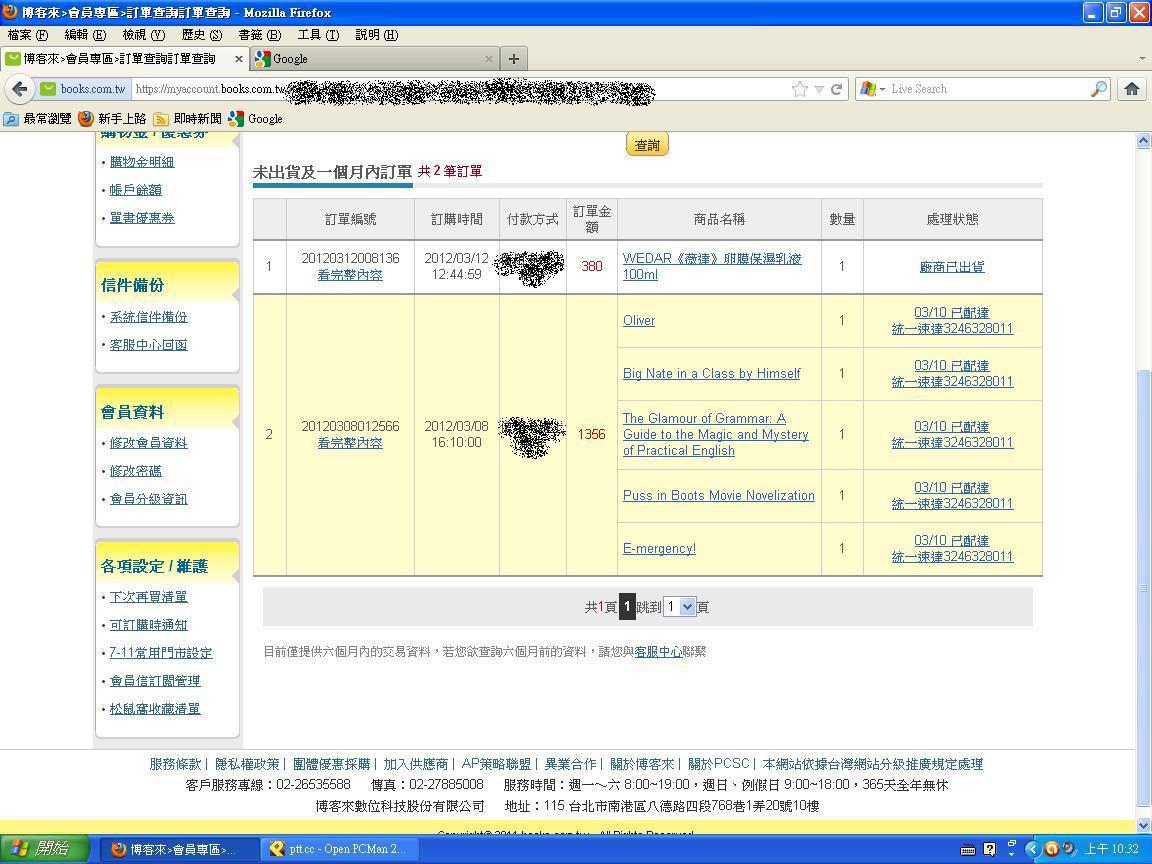This screenshot has height=864, width=1152.
Task: Open the 歷史 menu
Action: pos(201,35)
